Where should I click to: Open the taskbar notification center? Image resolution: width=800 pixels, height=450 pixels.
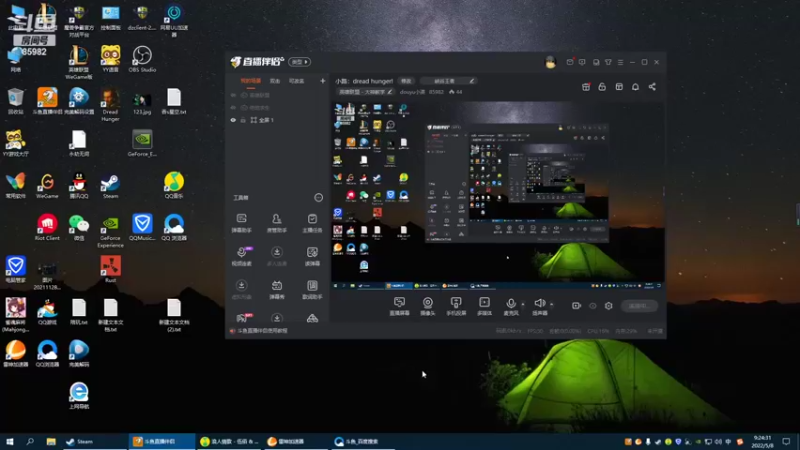786,441
